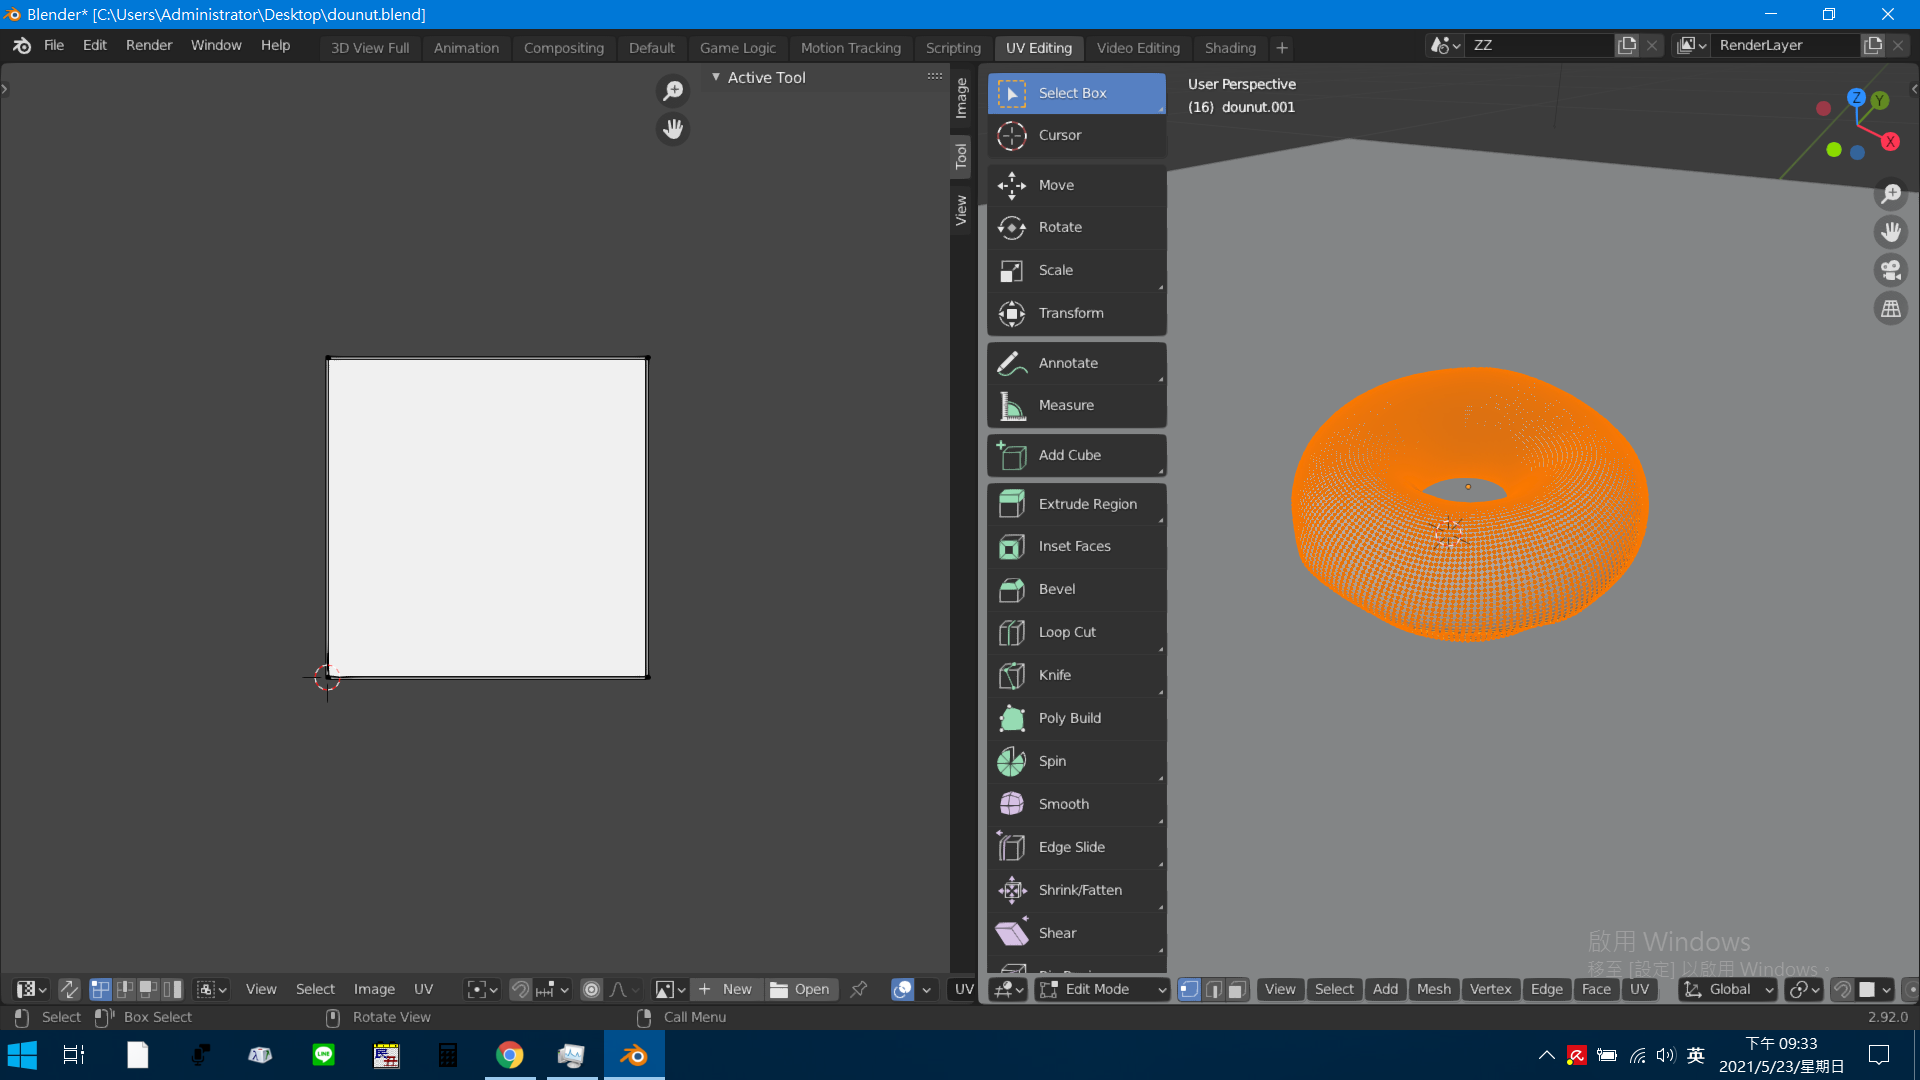The width and height of the screenshot is (1920, 1080).
Task: Select the Measure tool
Action: pos(1077,405)
